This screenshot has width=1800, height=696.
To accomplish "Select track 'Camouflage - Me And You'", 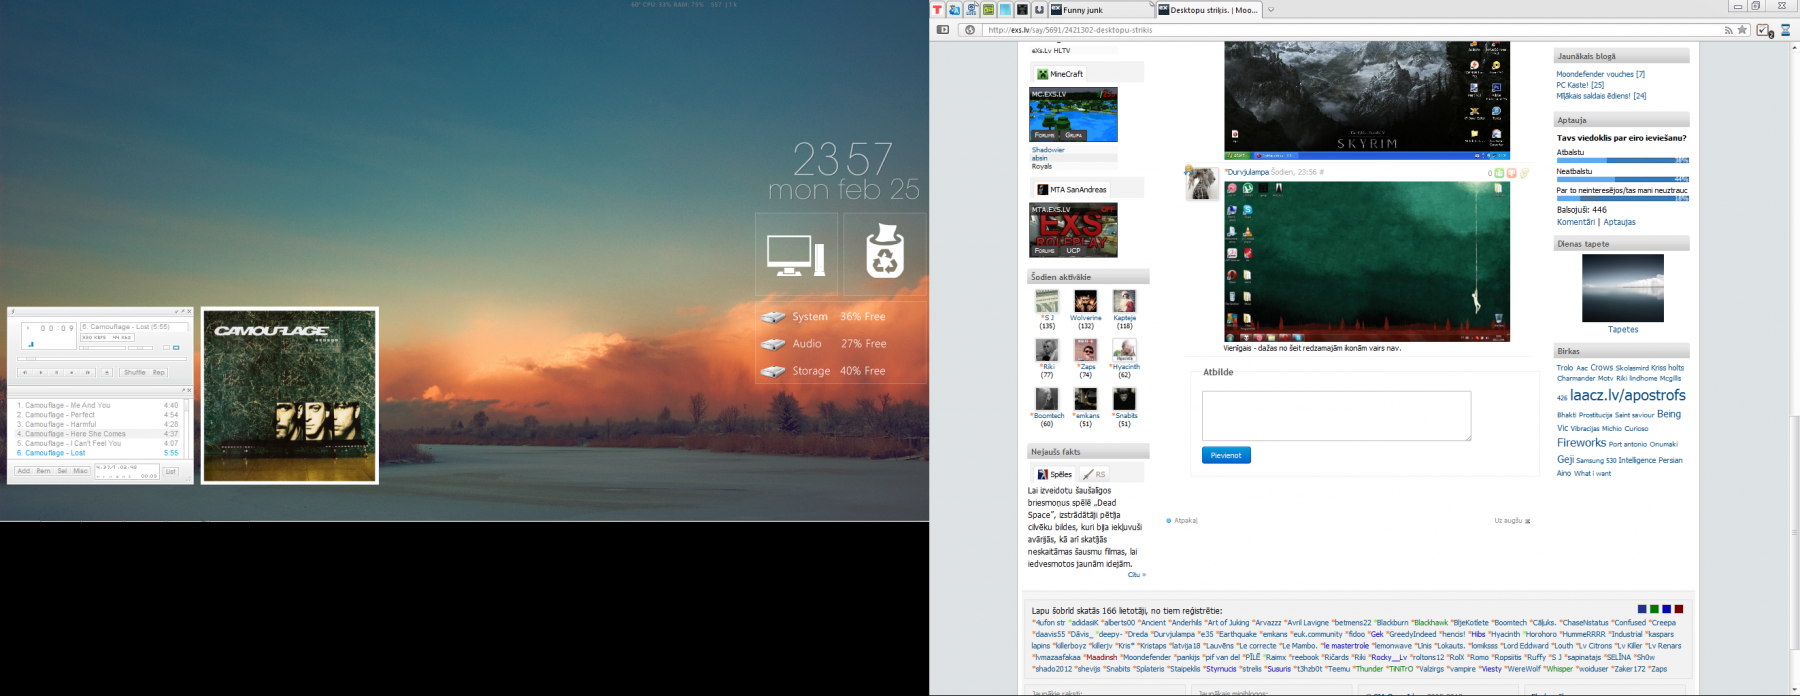I will click(x=97, y=405).
